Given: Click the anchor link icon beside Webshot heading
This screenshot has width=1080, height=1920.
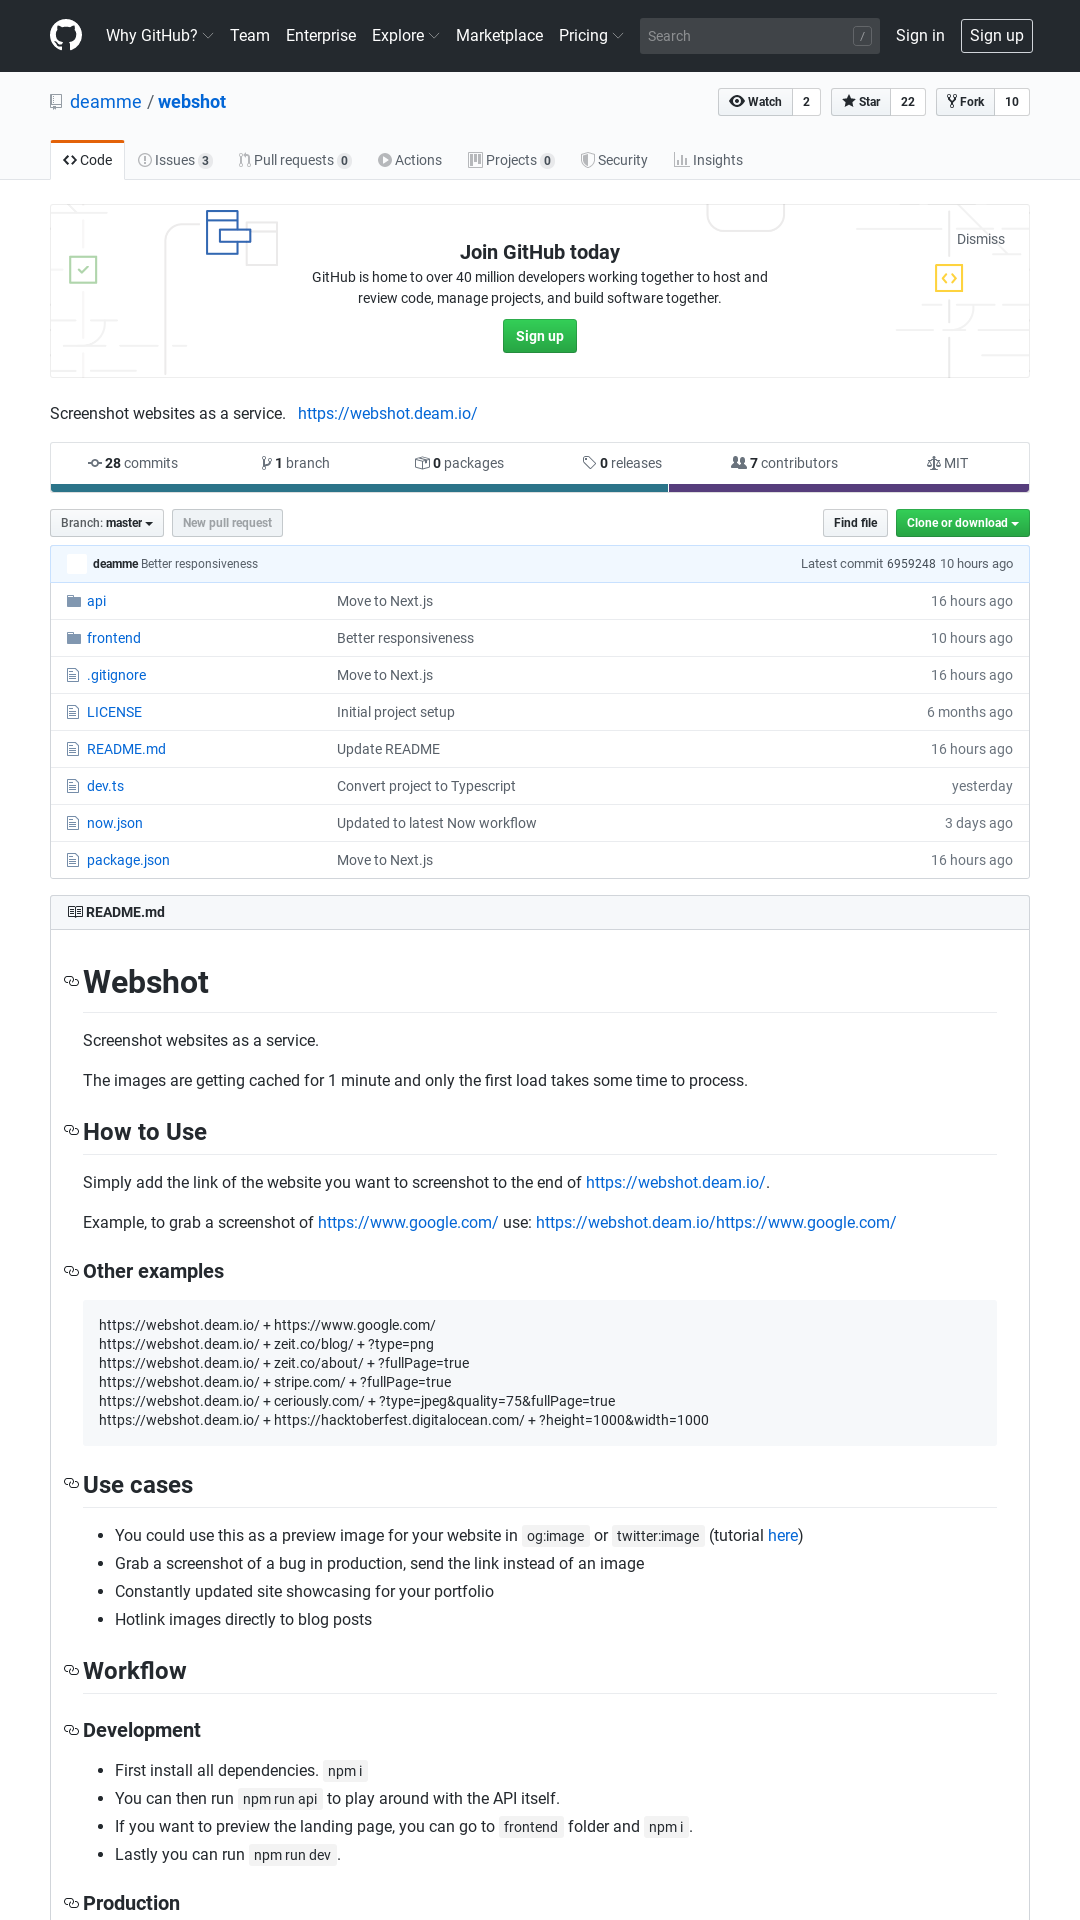Looking at the screenshot, I should (x=71, y=981).
